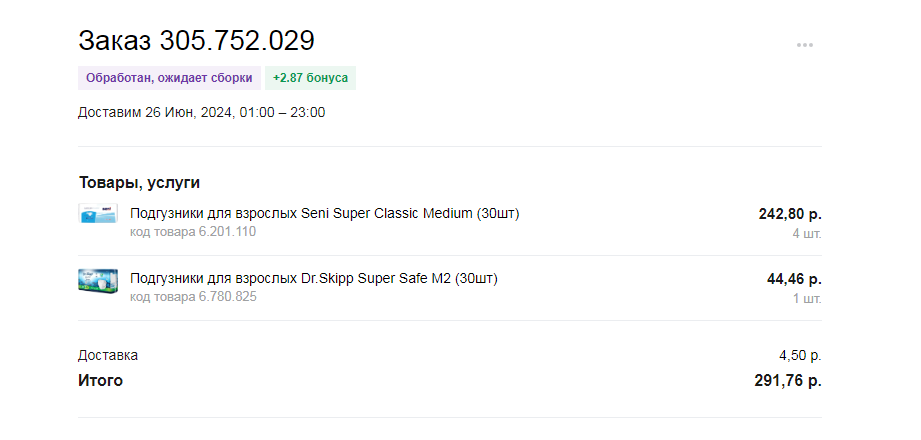Click the delivery cost 4,50 р.

point(800,355)
